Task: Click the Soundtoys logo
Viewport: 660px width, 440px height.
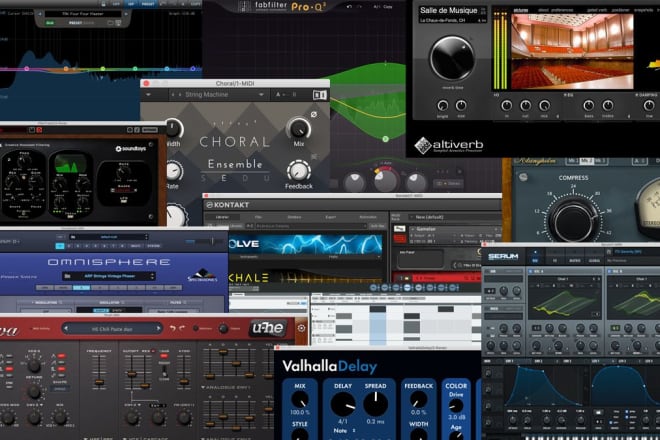Action: tap(130, 149)
